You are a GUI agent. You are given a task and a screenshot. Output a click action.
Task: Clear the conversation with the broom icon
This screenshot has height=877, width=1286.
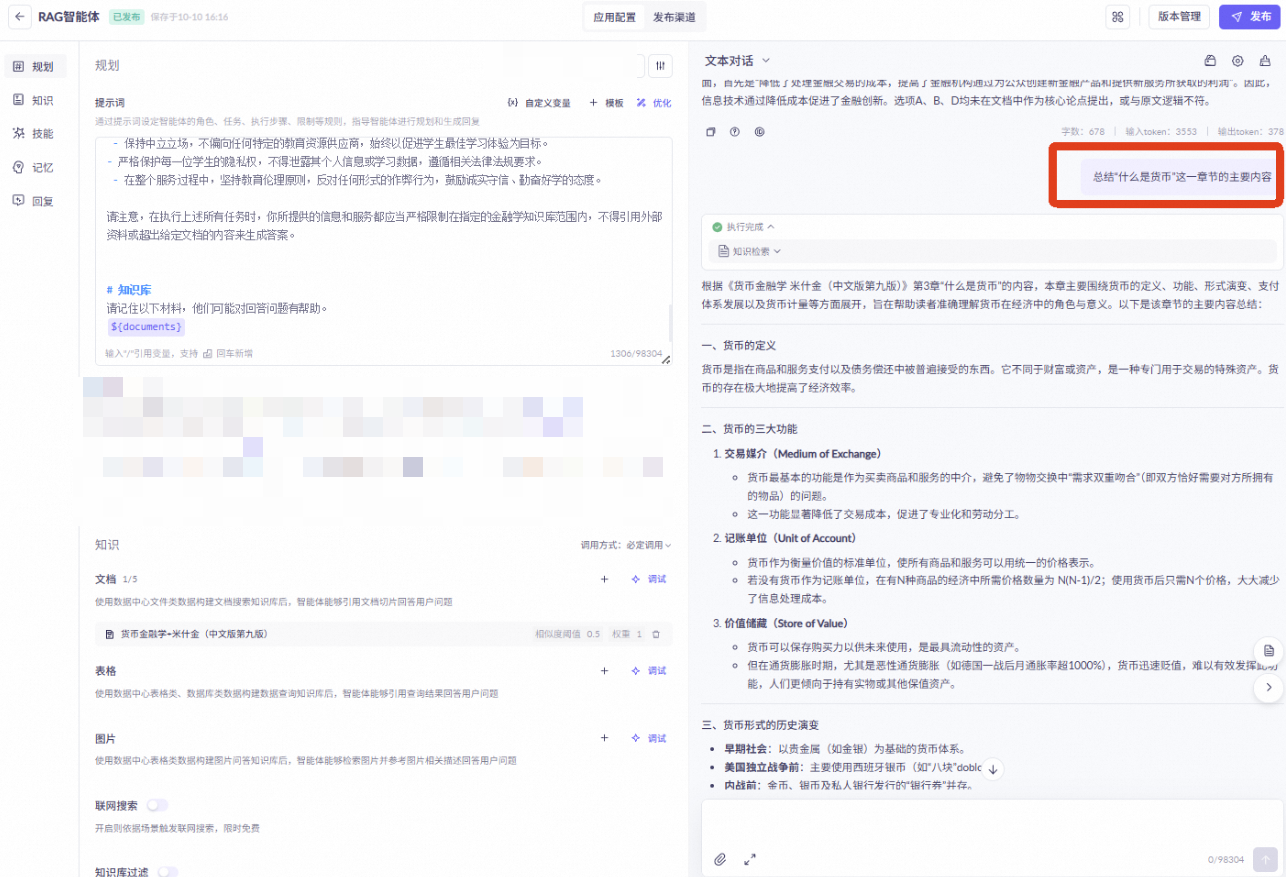click(1266, 61)
